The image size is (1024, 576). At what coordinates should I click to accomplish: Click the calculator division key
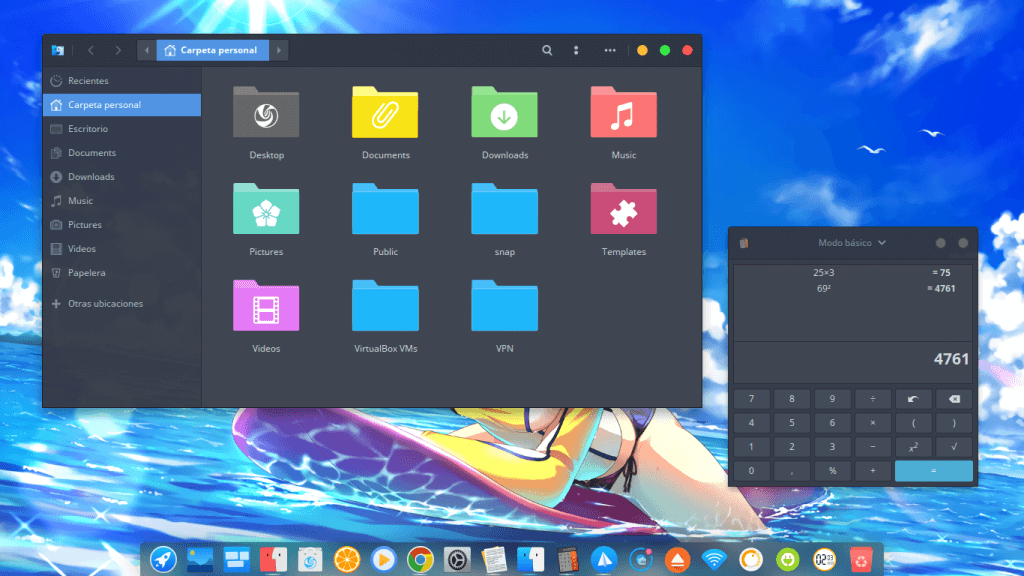coord(872,399)
